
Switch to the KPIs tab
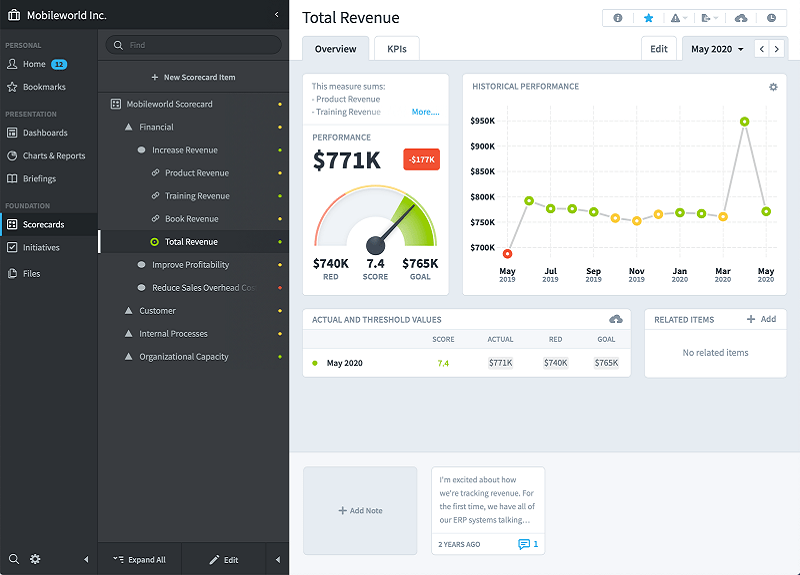click(x=397, y=49)
